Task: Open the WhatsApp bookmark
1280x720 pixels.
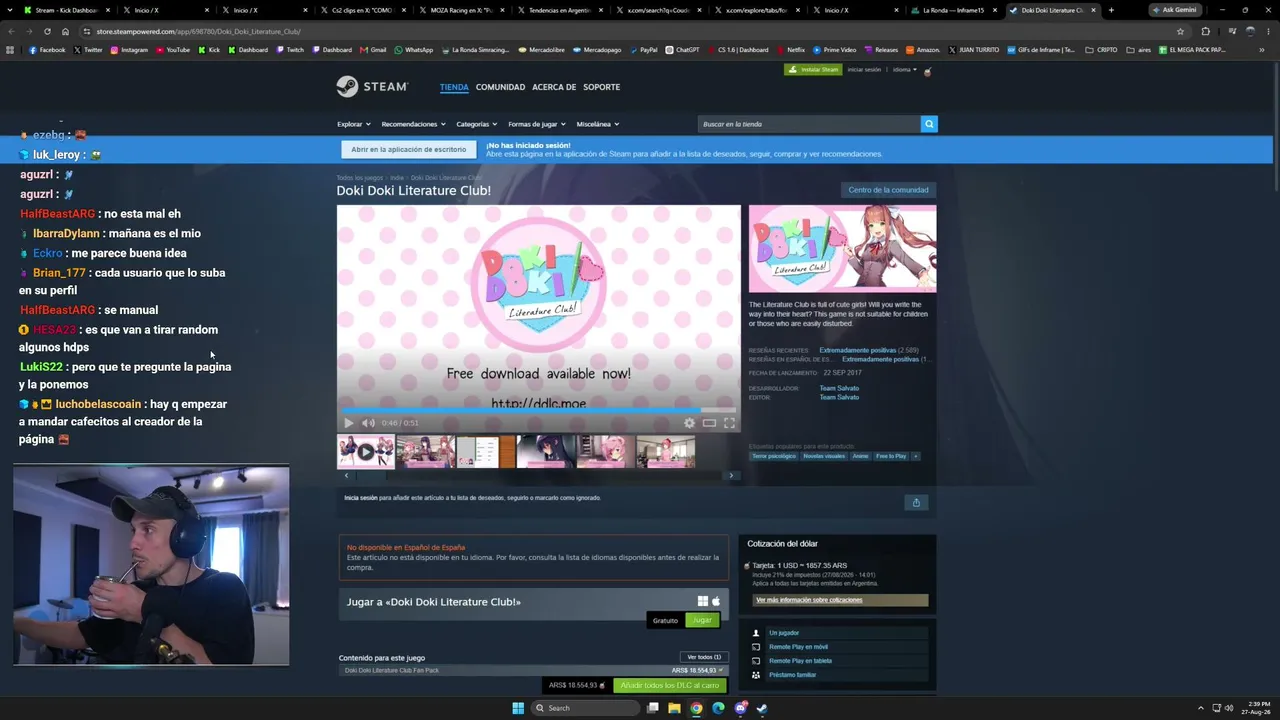Action: tap(414, 49)
